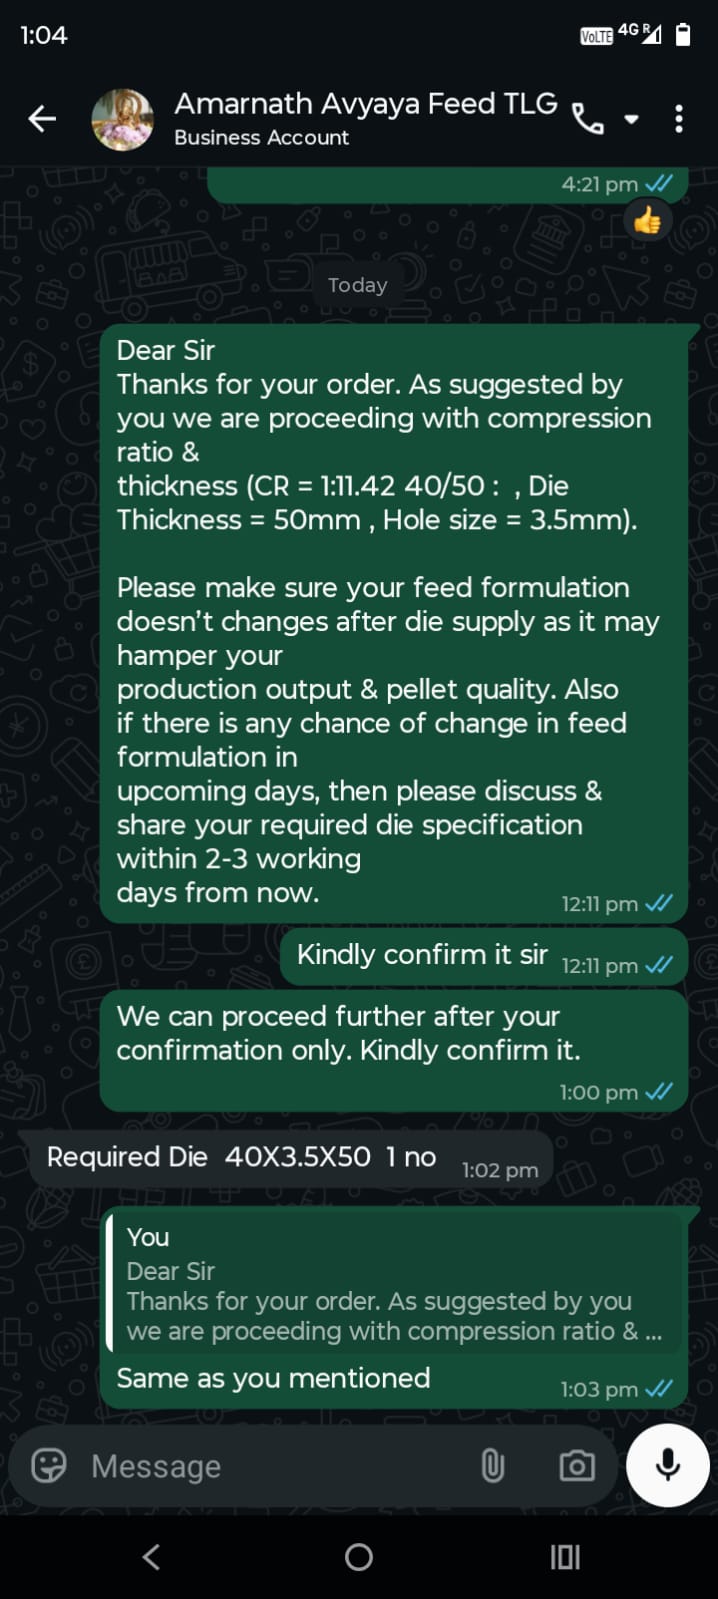Open the Android recent apps button
The image size is (718, 1599).
pos(565,1556)
